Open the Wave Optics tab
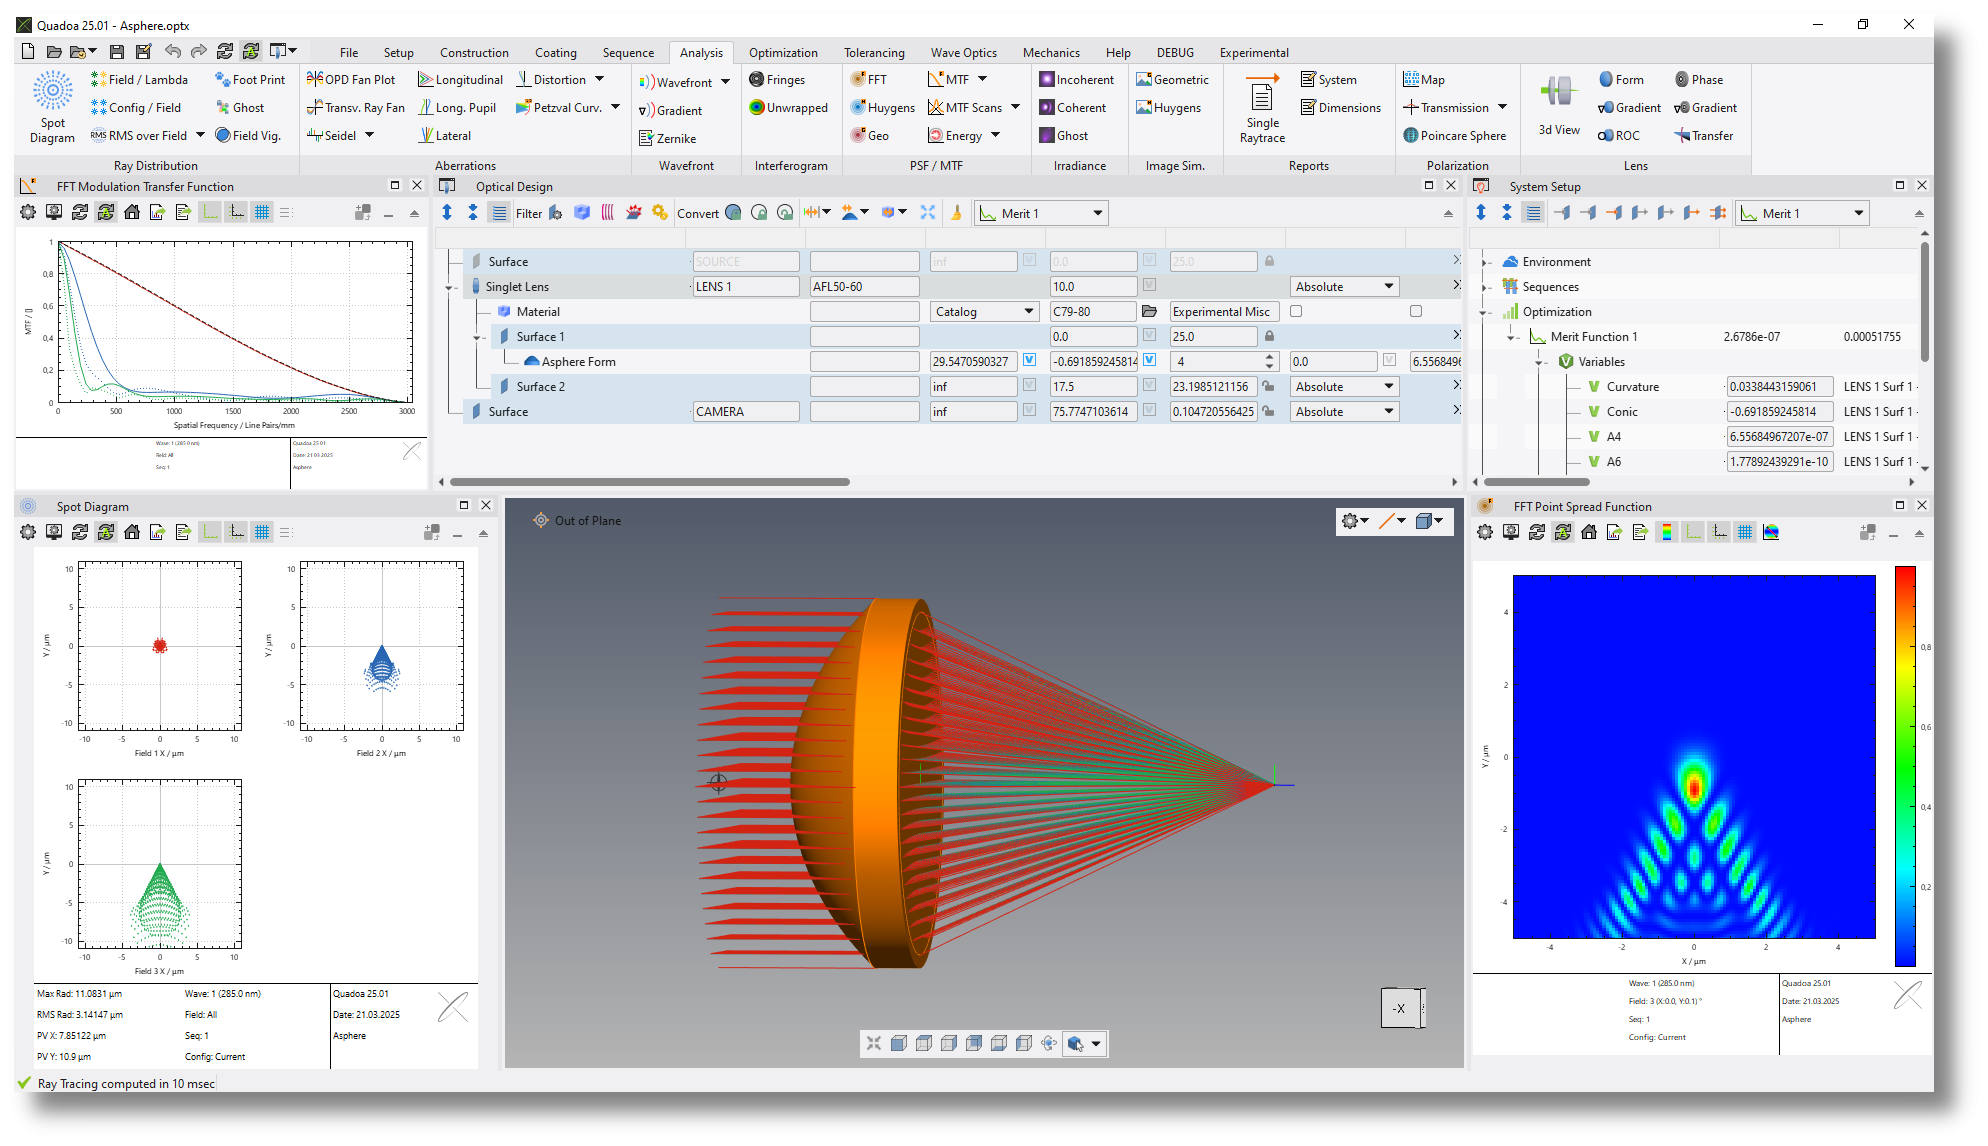This screenshot has width=1988, height=1146. [964, 52]
